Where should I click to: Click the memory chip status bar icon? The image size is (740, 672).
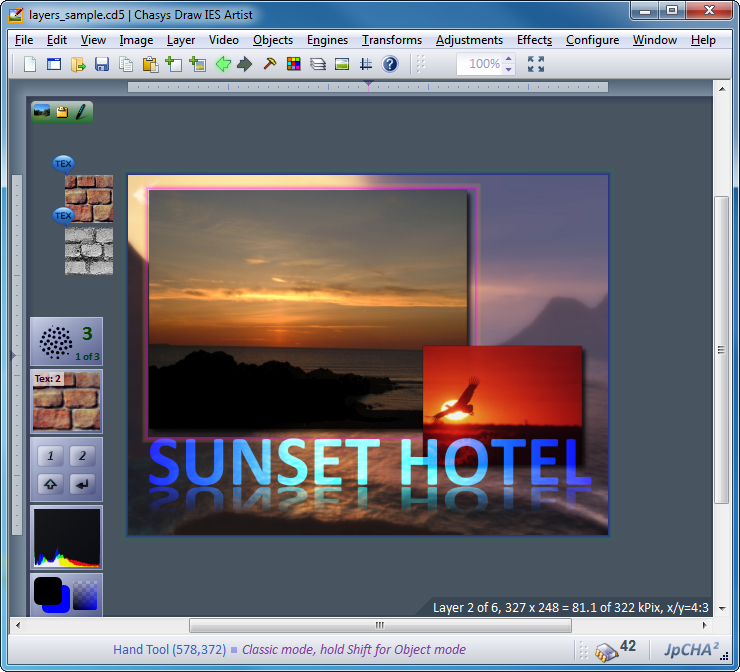click(605, 651)
